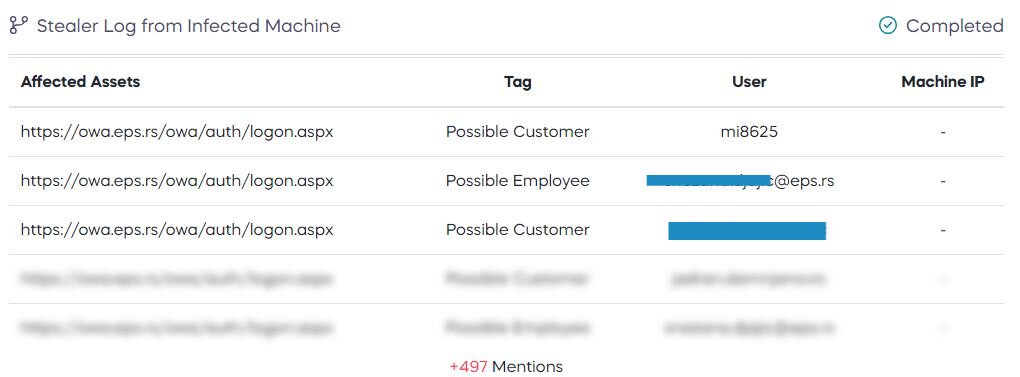Image resolution: width=1020 pixels, height=377 pixels.
Task: Select the mi8625 user entry
Action: 749,132
